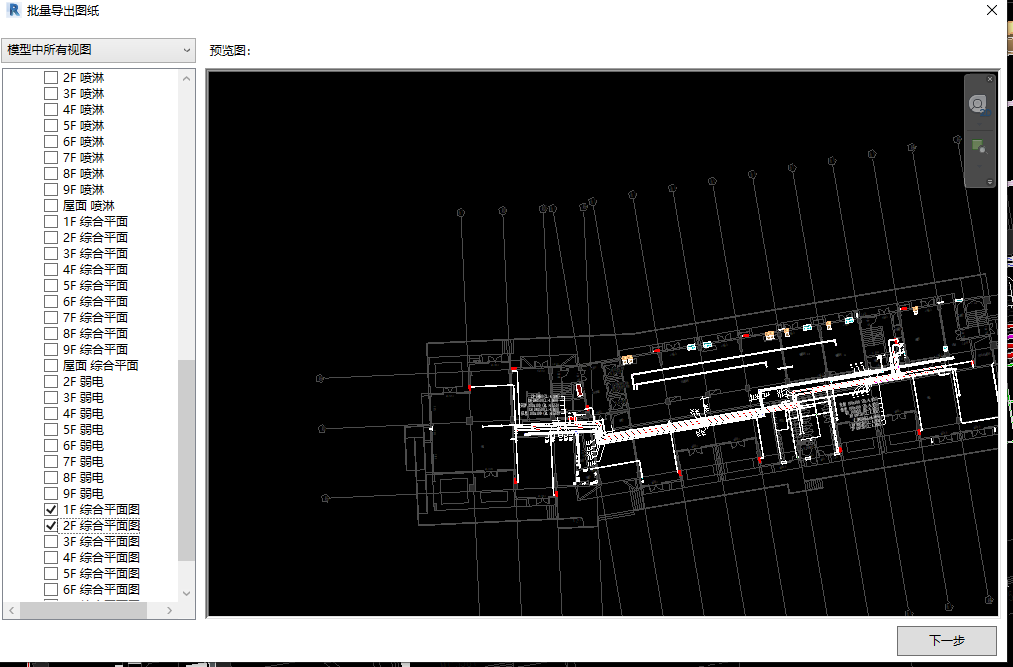
Task: Open the 模型中所有视图 dropdown
Action: pyautogui.click(x=98, y=50)
